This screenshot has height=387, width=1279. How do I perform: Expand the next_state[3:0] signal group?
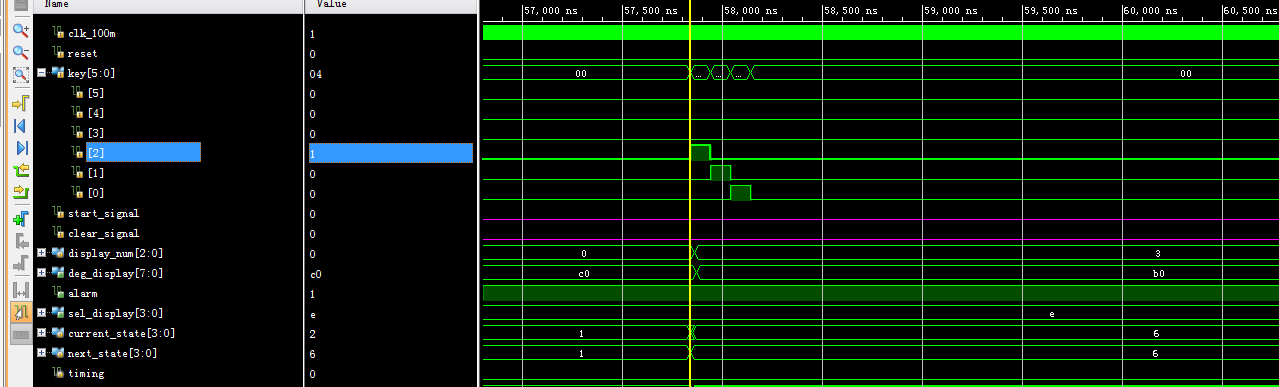(41, 353)
